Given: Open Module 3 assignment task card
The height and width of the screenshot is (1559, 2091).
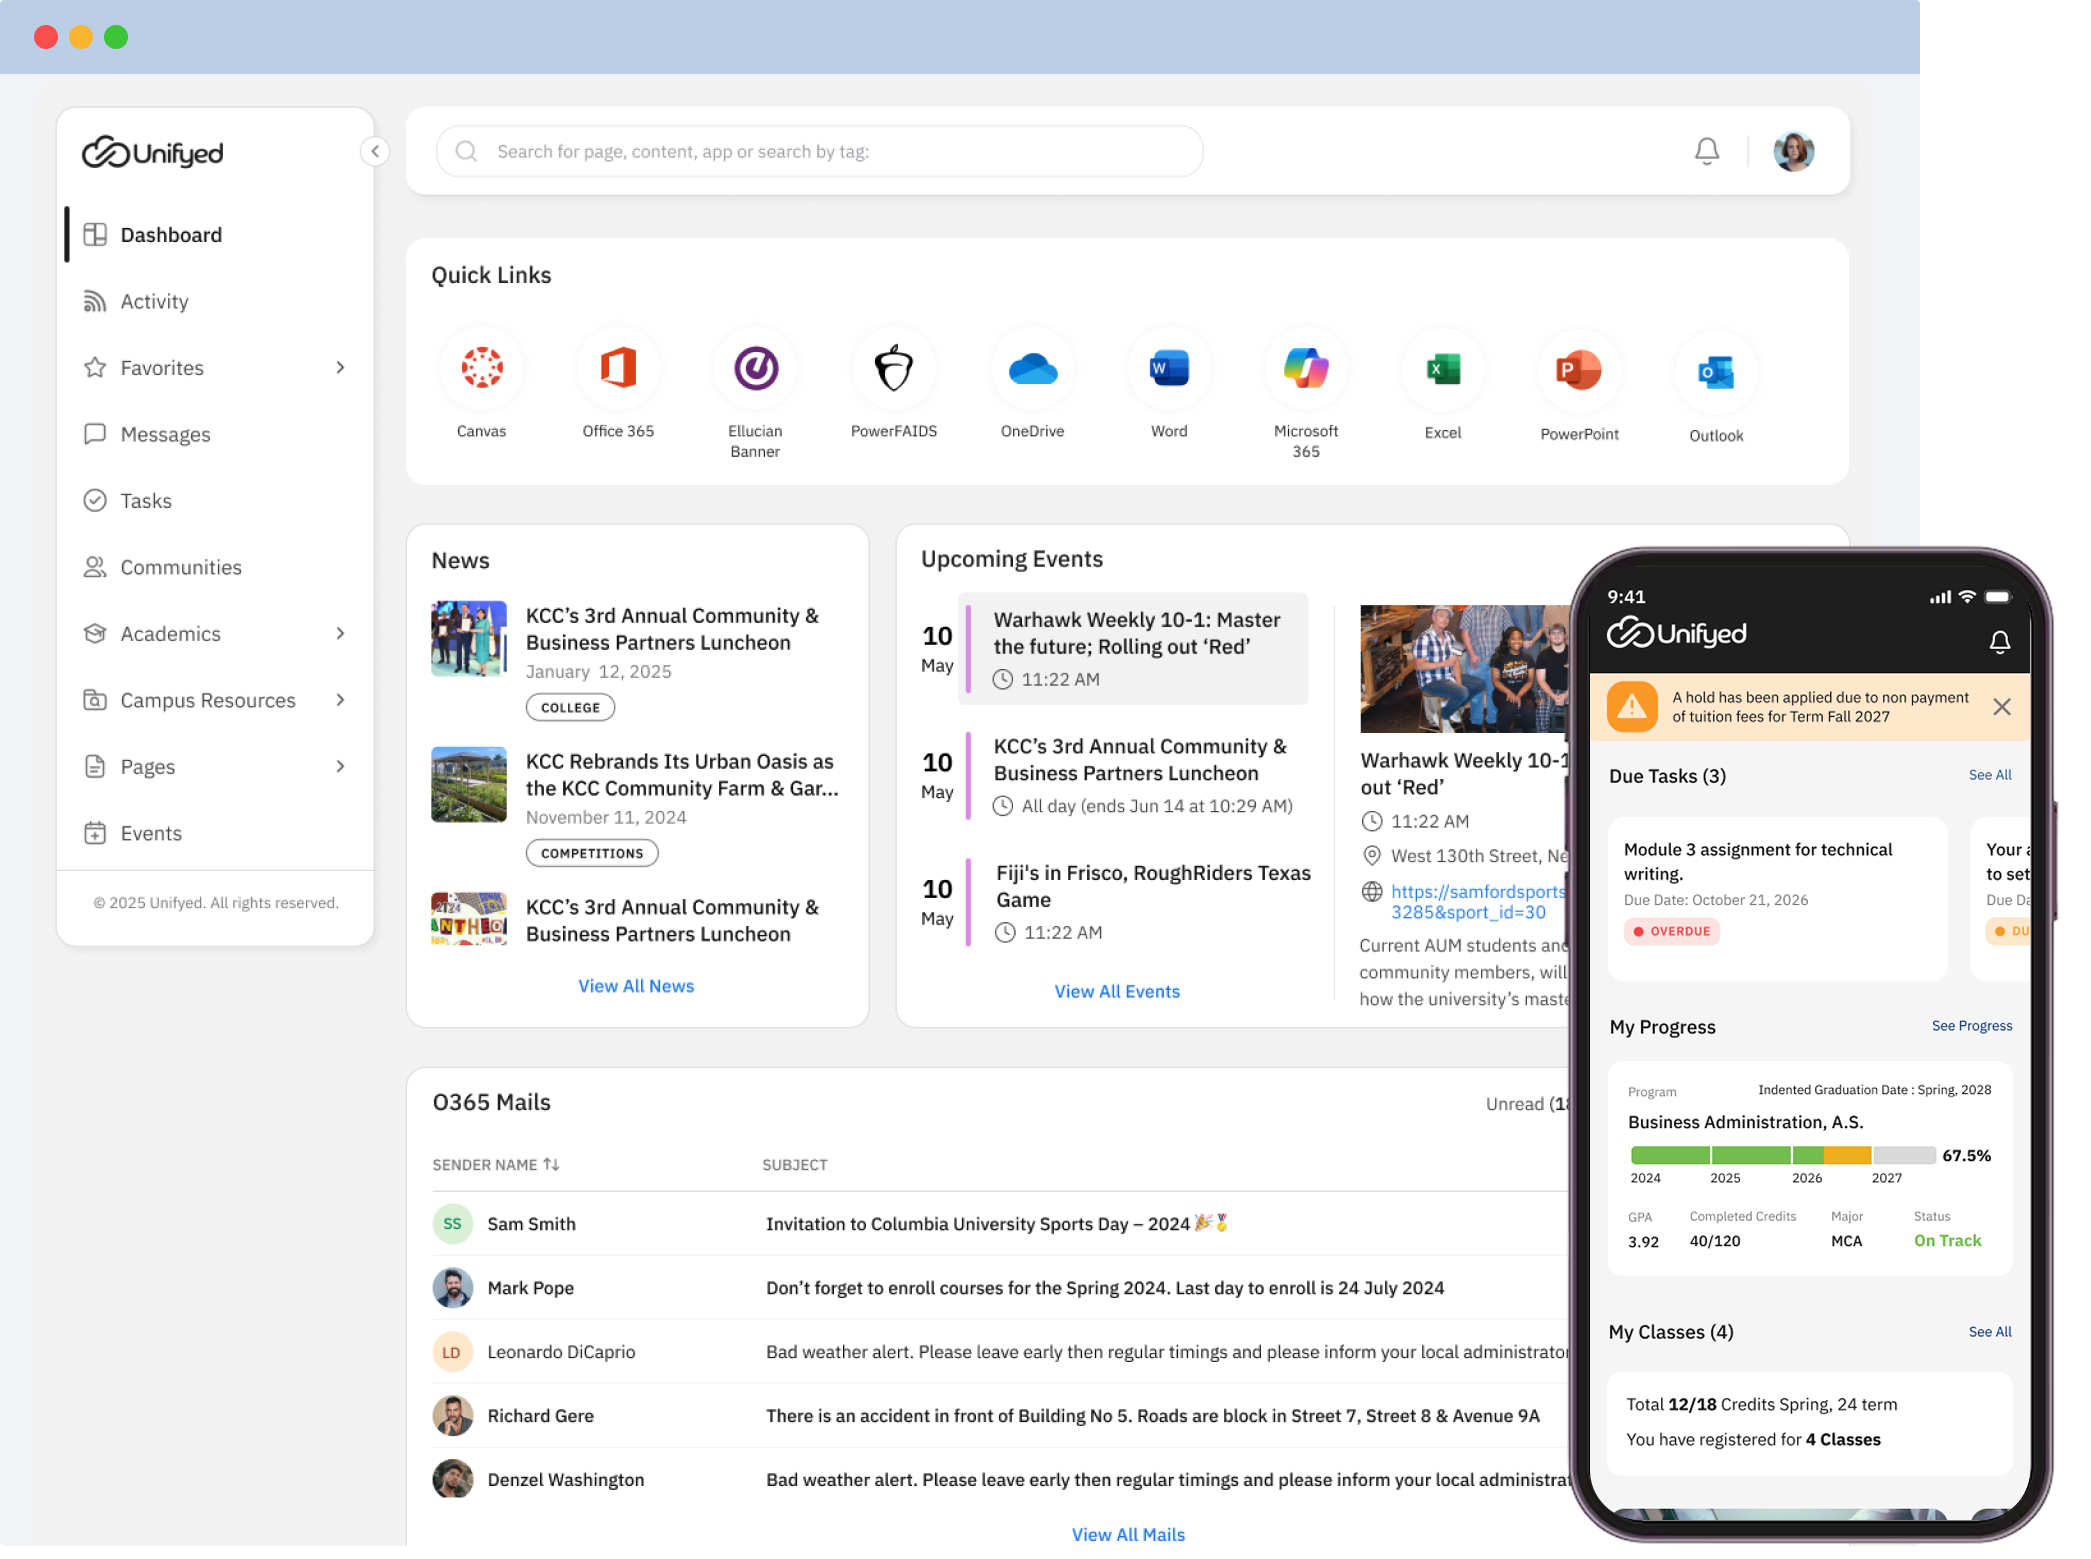Looking at the screenshot, I should click(x=1778, y=900).
